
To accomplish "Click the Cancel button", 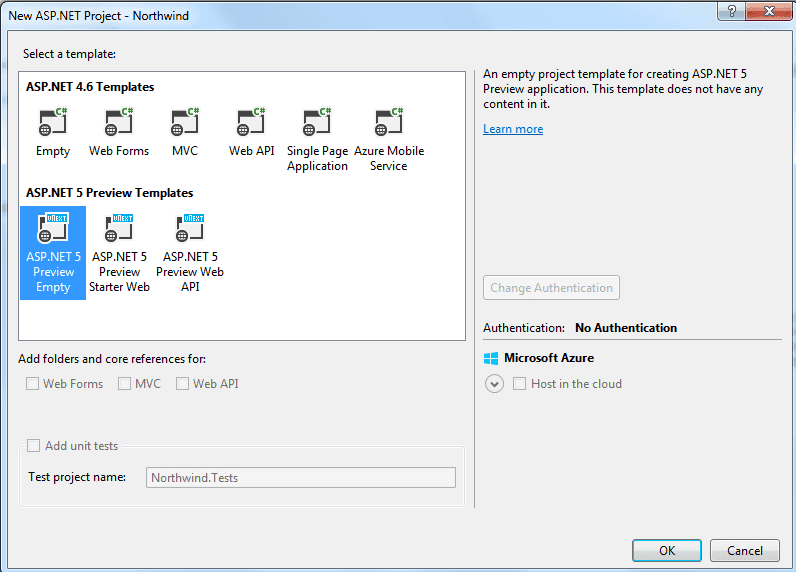I will pyautogui.click(x=744, y=551).
